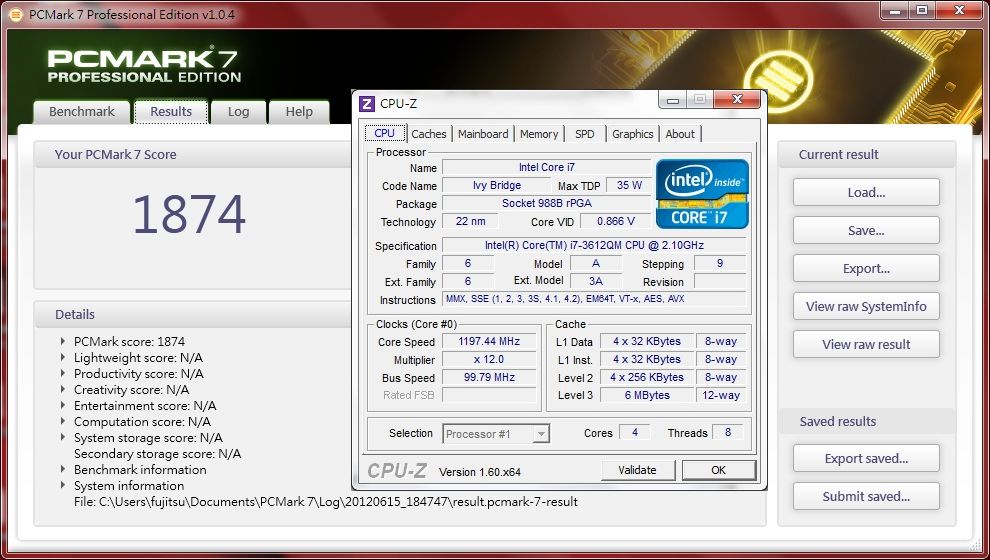Click the Export saved... button

coord(866,458)
